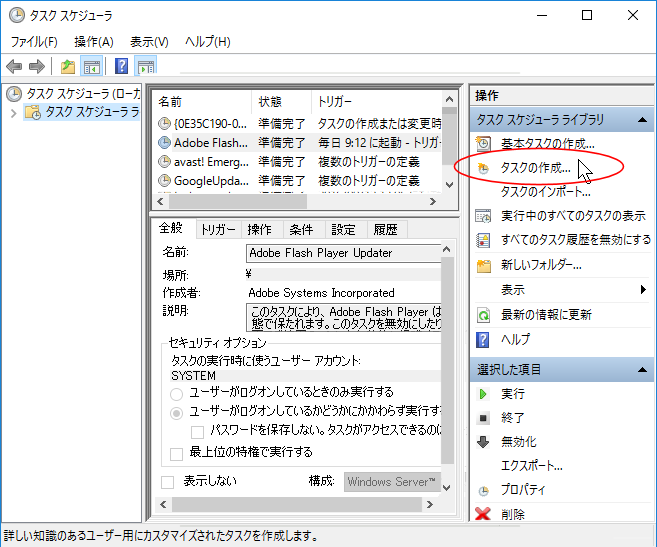Click the green Run (実行) icon
This screenshot has width=657, height=547.
(484, 394)
